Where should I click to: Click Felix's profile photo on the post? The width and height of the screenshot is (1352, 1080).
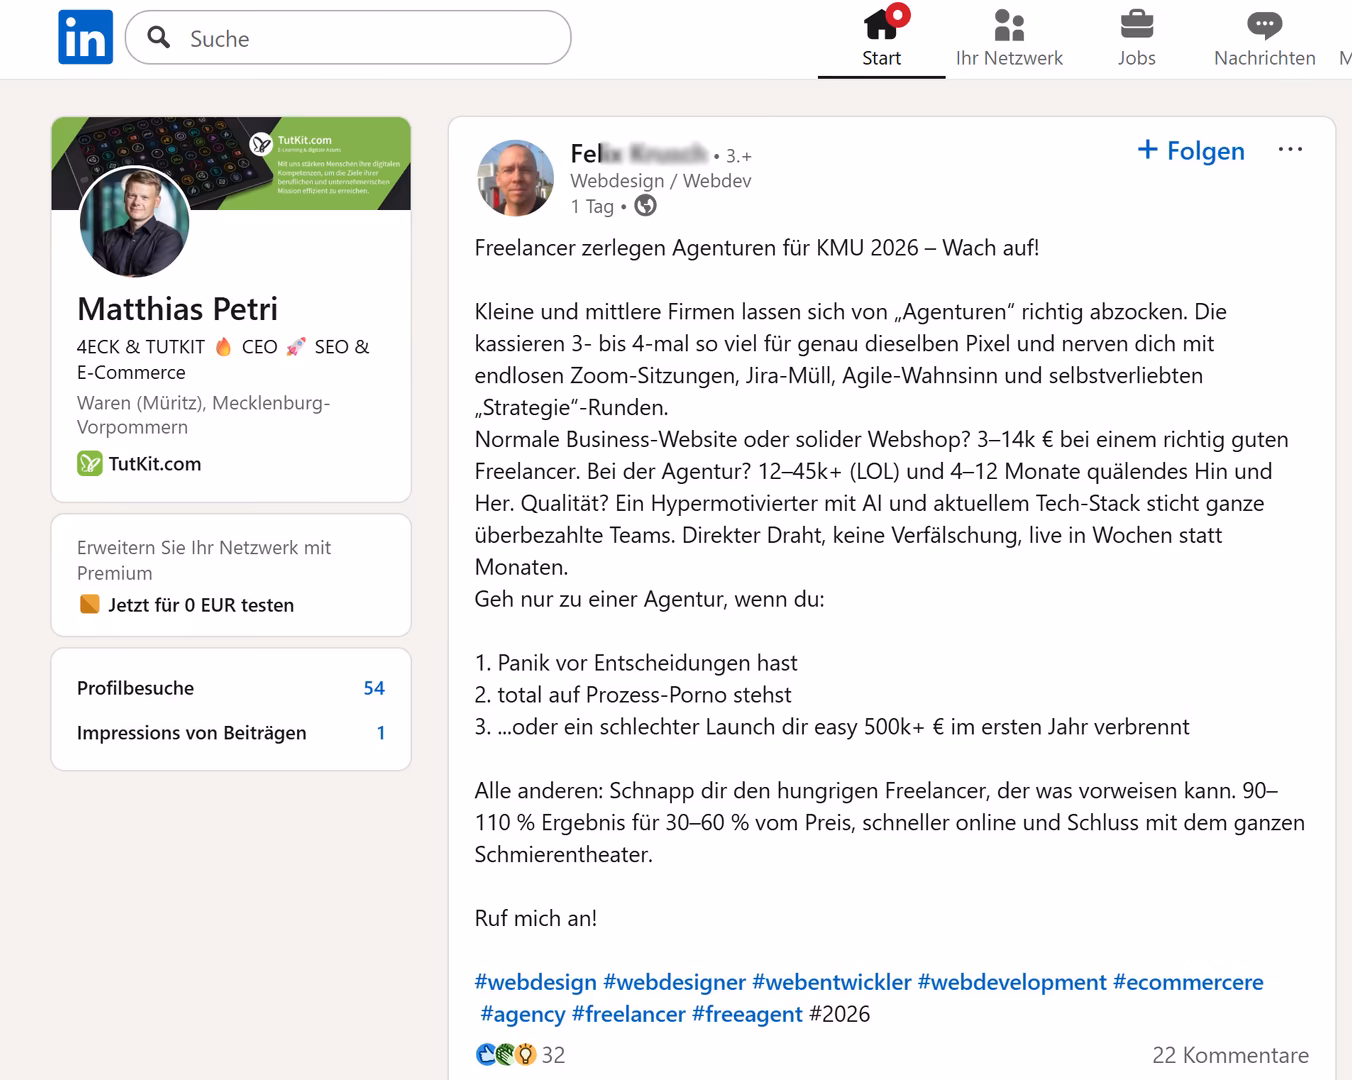point(515,178)
